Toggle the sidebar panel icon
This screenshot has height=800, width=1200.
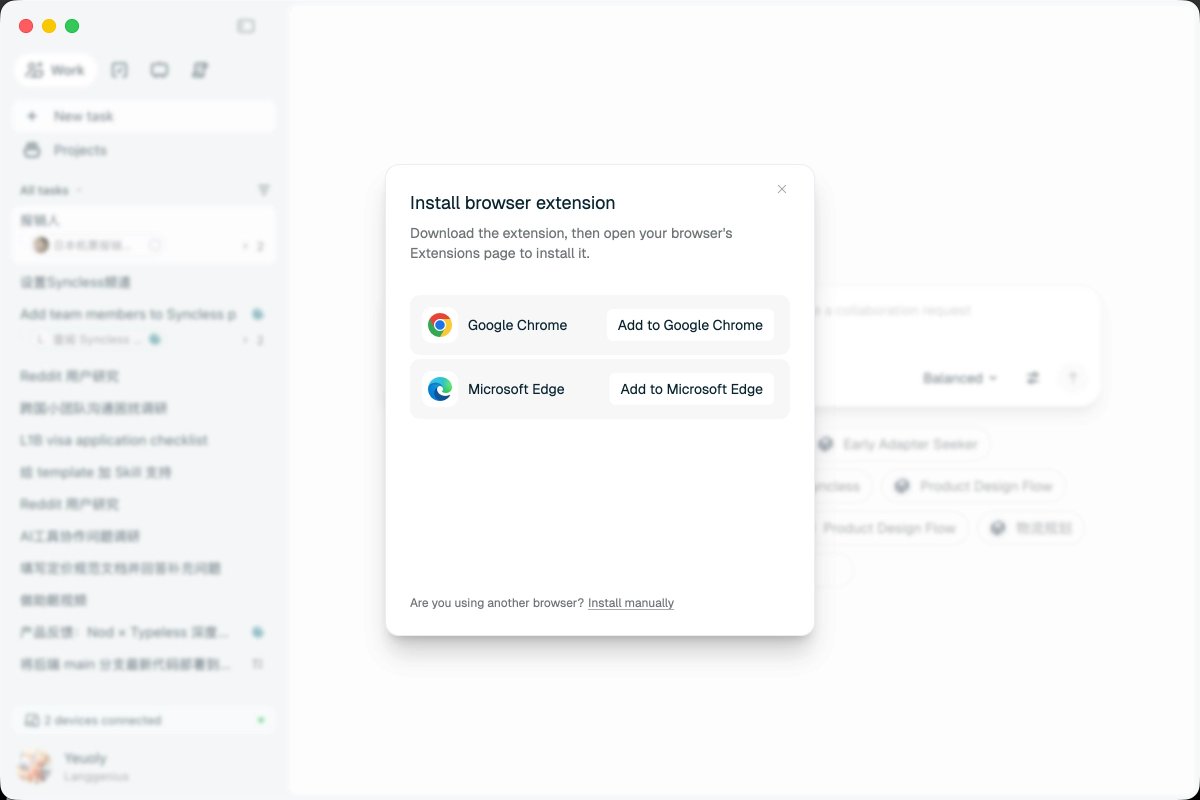click(x=246, y=26)
